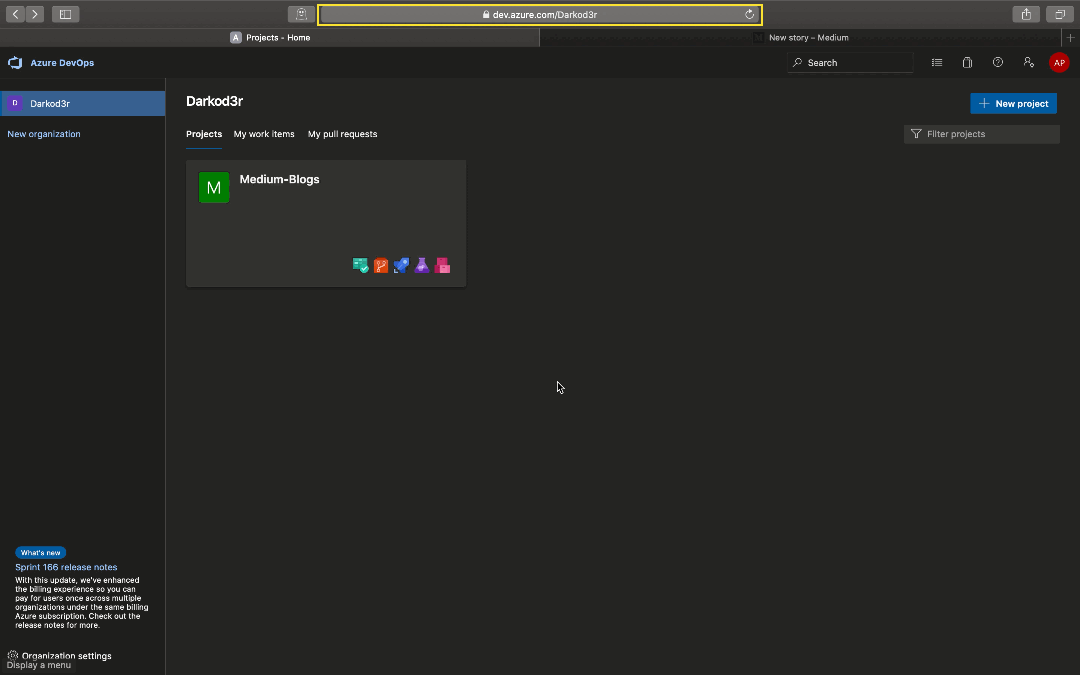The height and width of the screenshot is (675, 1080).
Task: Click the Filter projects input field
Action: pos(982,134)
